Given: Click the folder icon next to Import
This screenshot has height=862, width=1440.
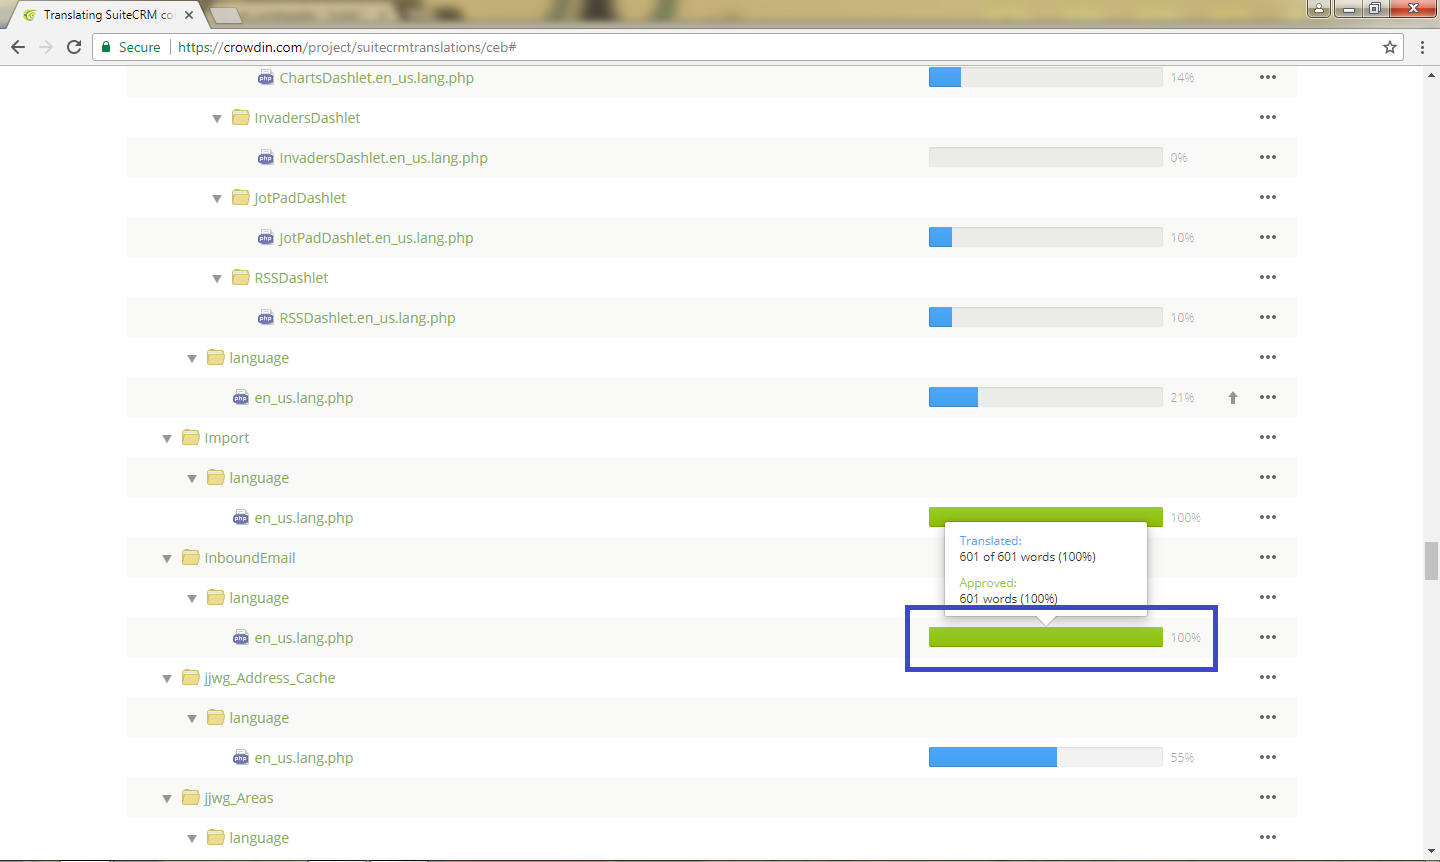Looking at the screenshot, I should coord(191,437).
